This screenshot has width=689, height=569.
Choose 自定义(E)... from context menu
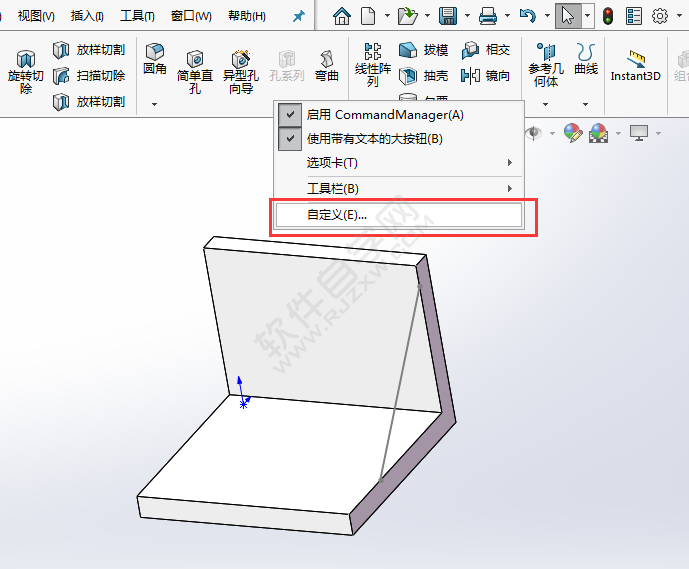click(x=399, y=215)
